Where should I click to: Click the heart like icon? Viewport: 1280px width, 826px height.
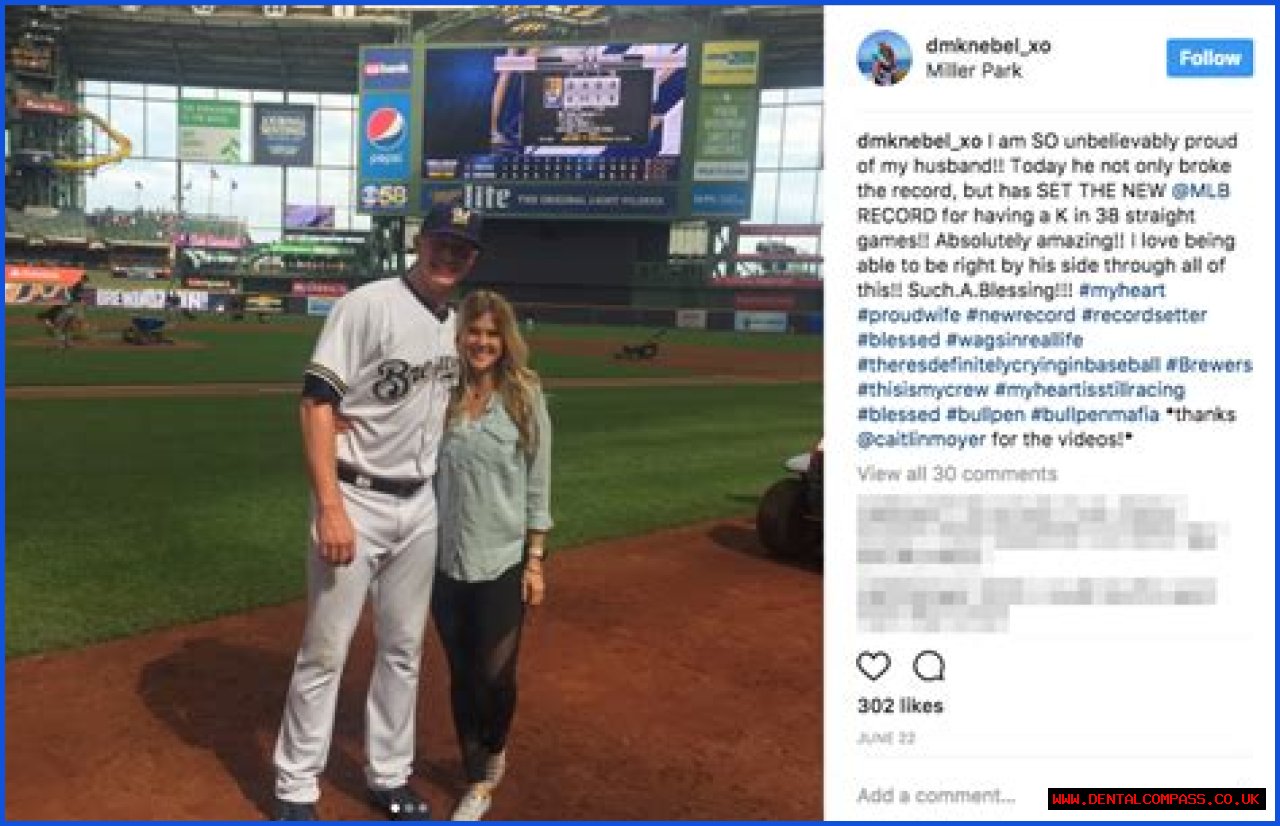tap(873, 666)
